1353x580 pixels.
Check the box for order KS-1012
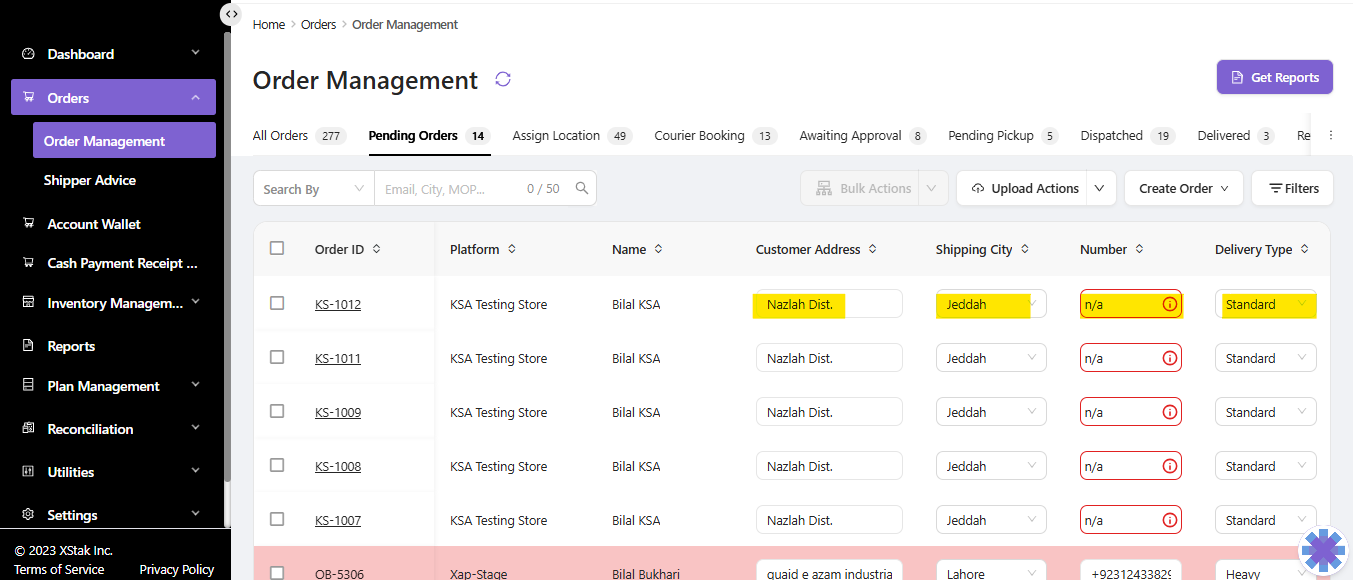277,304
